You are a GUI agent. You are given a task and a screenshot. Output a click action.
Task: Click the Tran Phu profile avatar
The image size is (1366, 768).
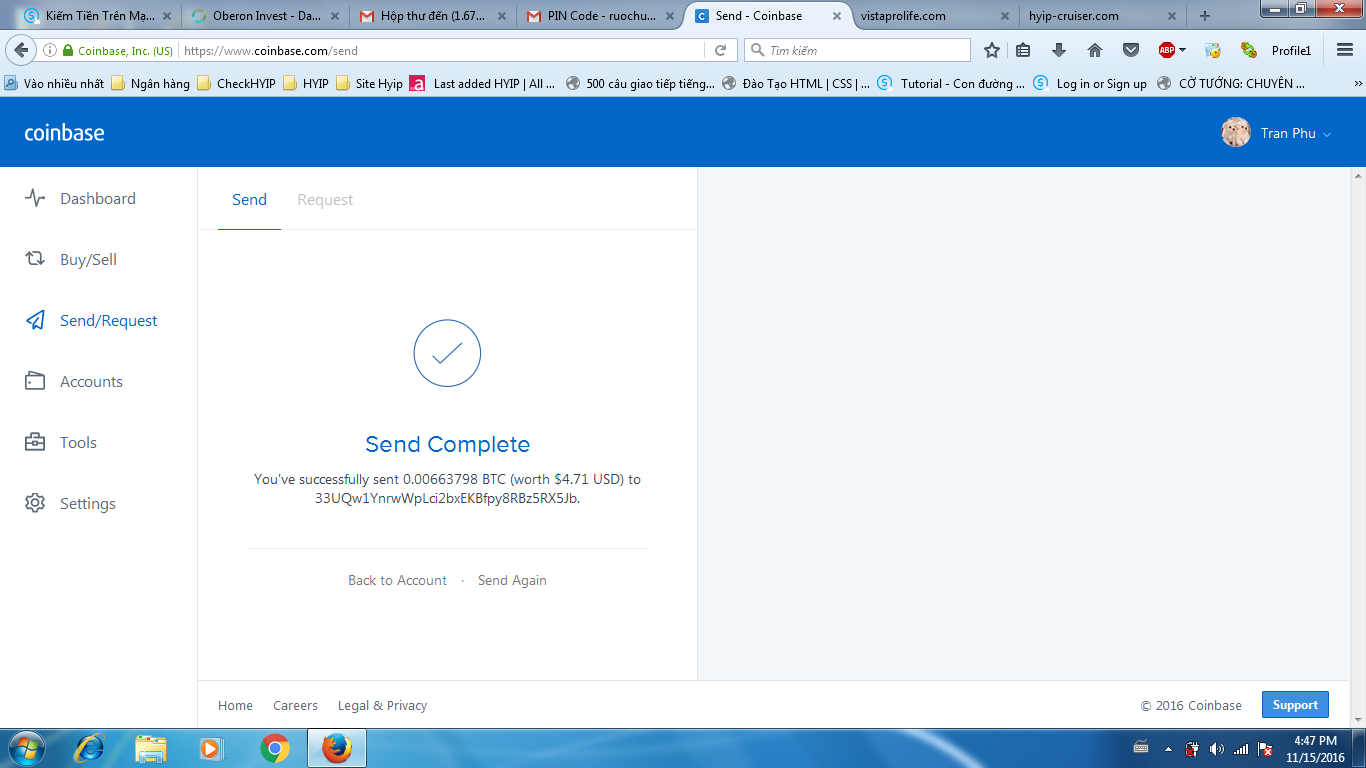[1236, 133]
